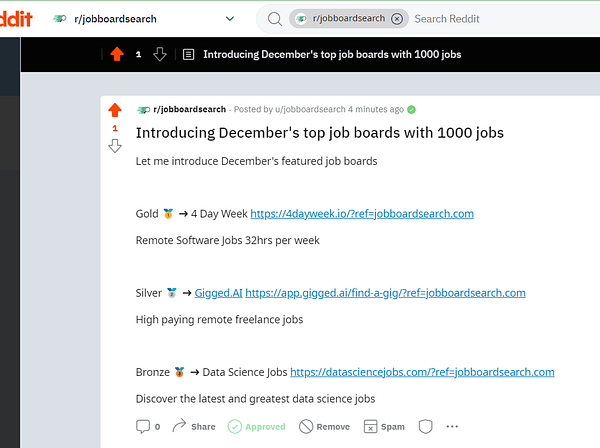Open the r/jobboardsearch community dropdown

coord(230,18)
